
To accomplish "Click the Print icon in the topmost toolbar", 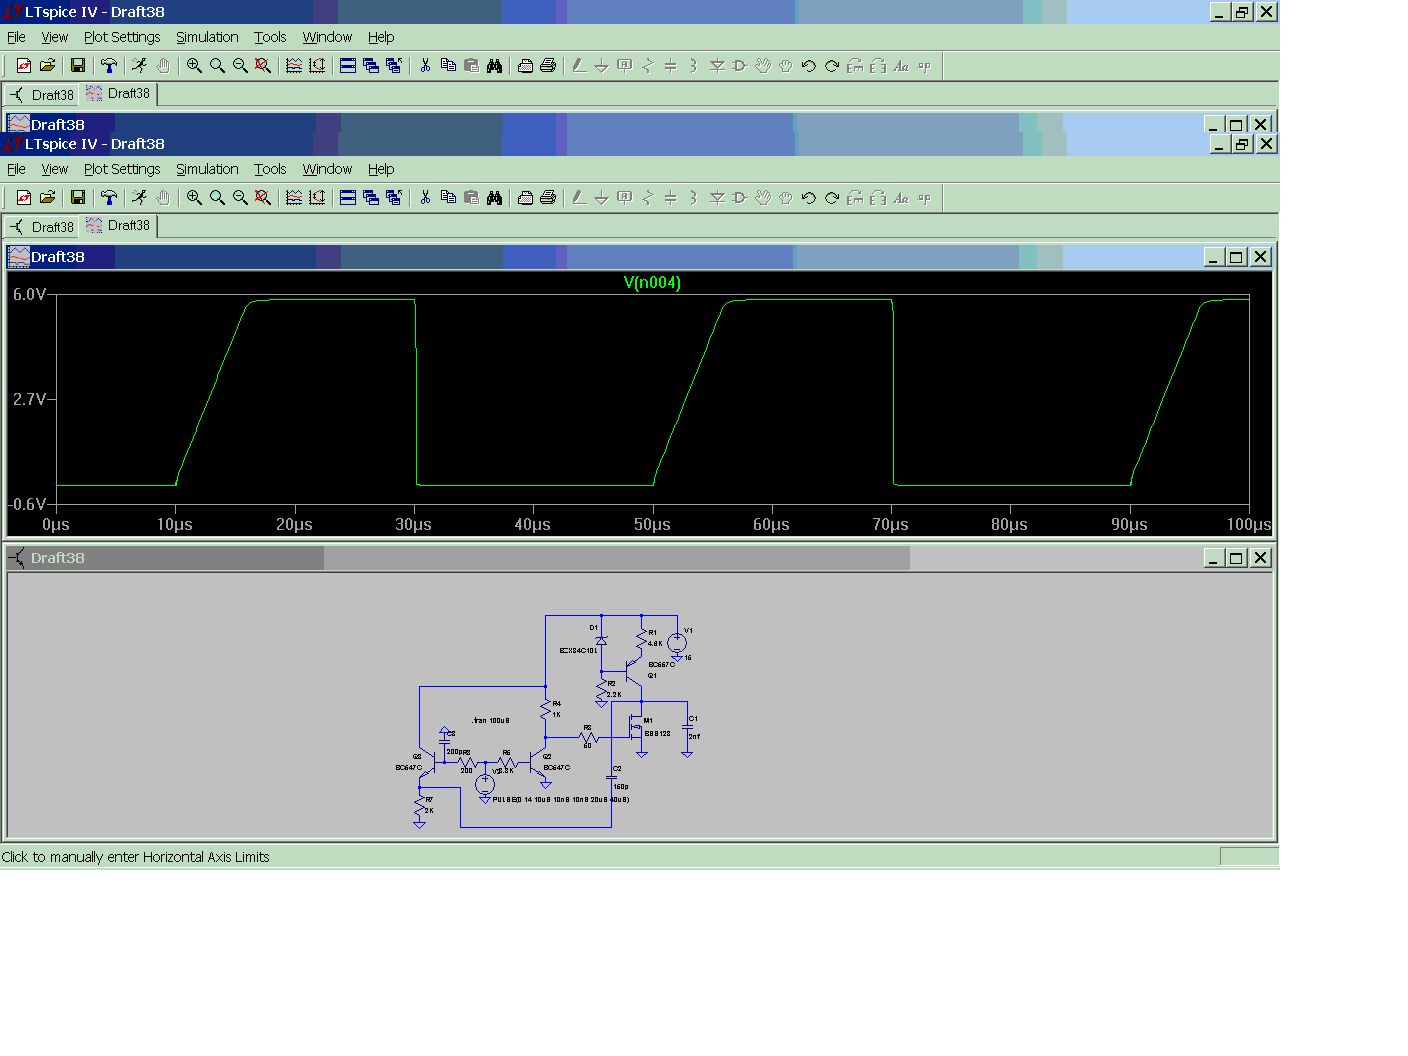I will coord(548,66).
